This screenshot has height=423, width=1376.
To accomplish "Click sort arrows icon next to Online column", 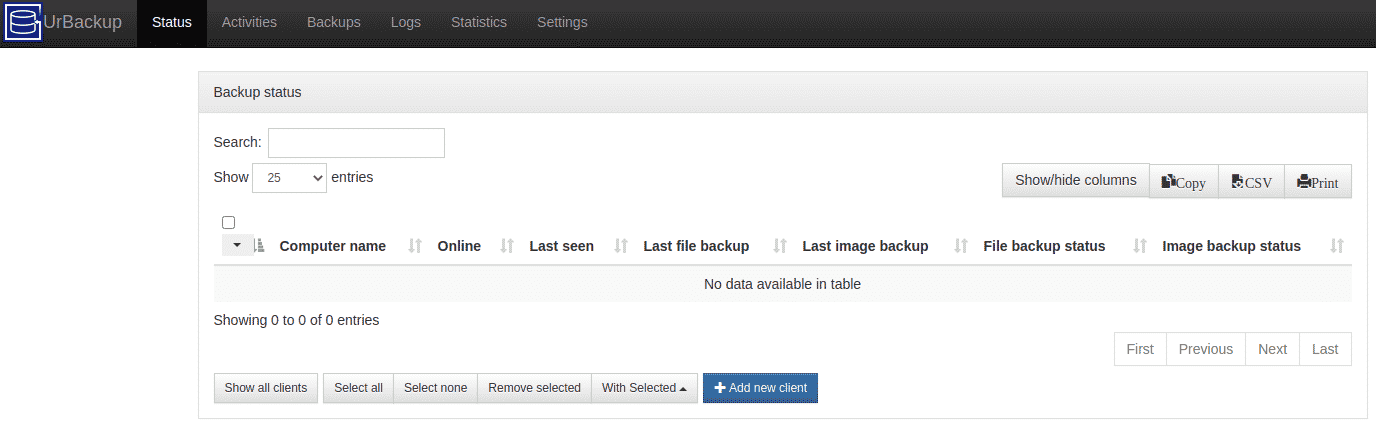I will click(507, 246).
